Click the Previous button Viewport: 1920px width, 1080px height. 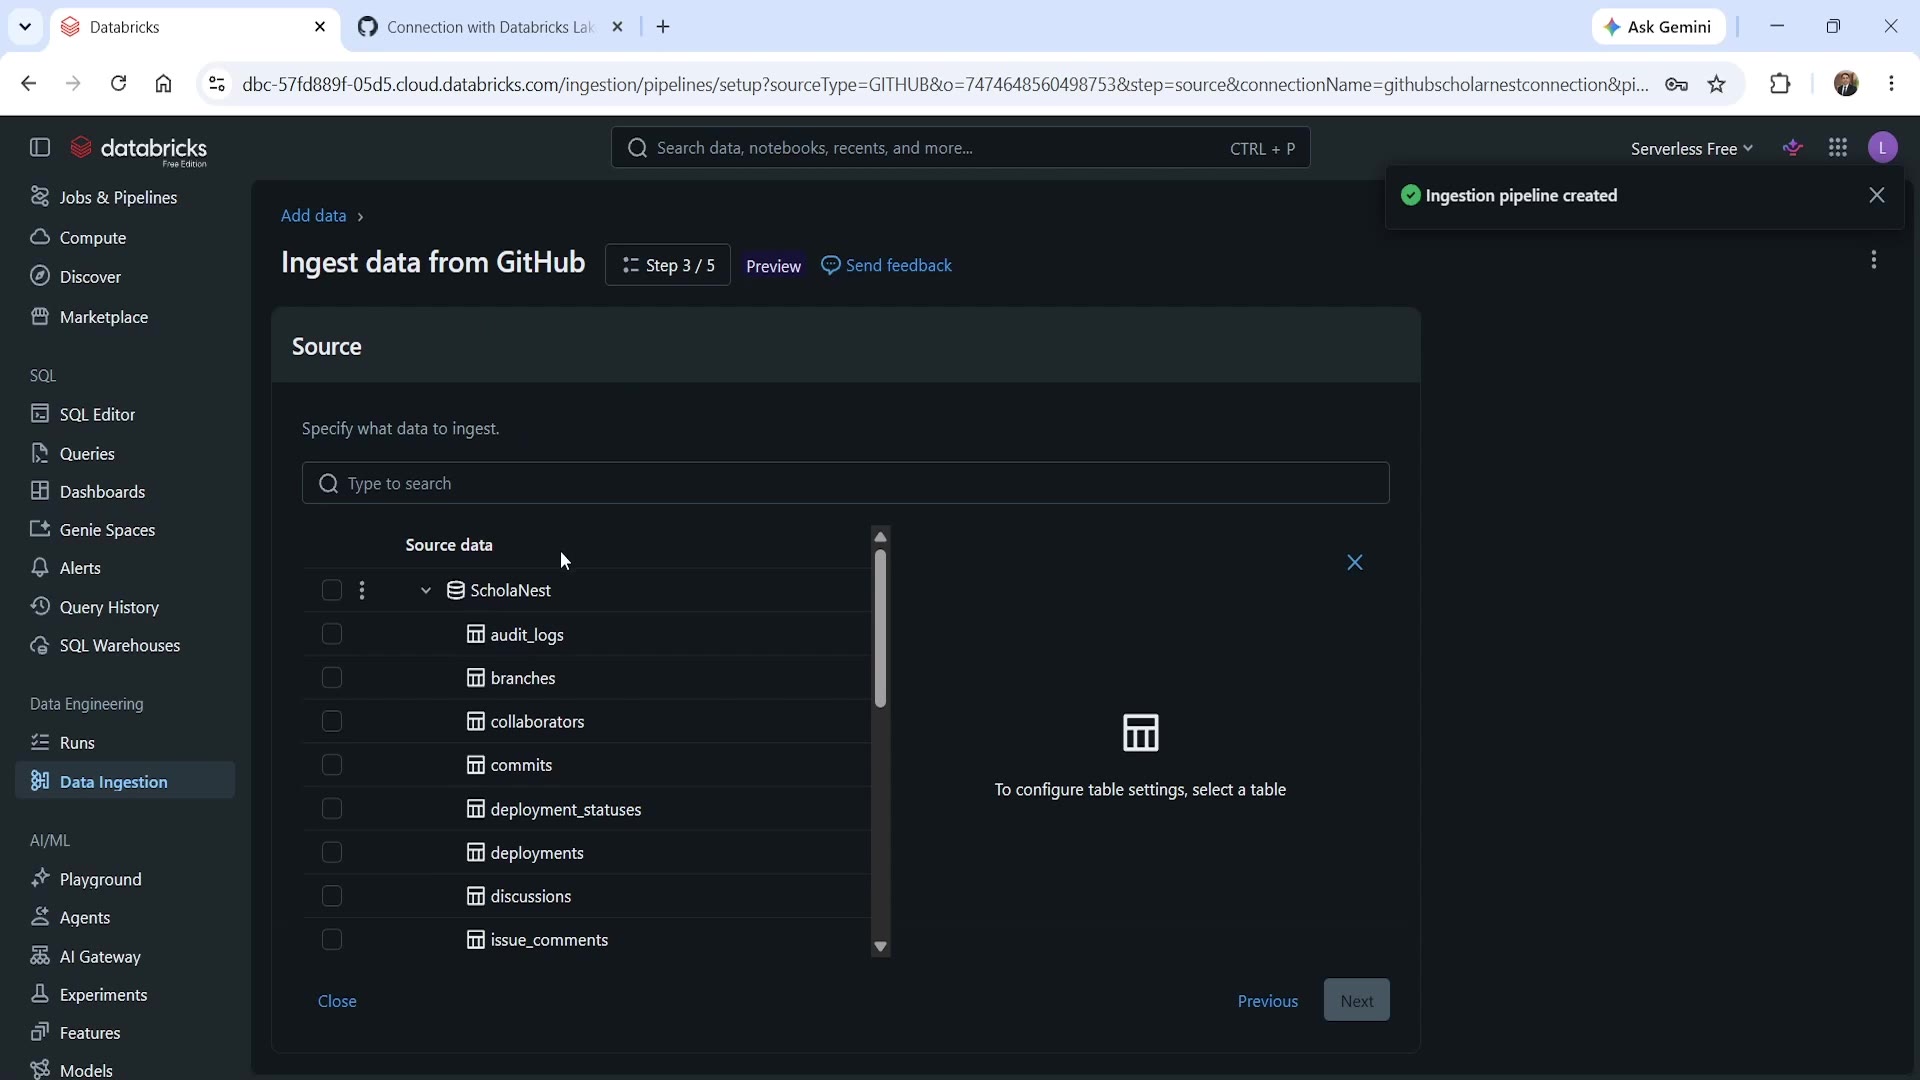click(x=1268, y=1001)
